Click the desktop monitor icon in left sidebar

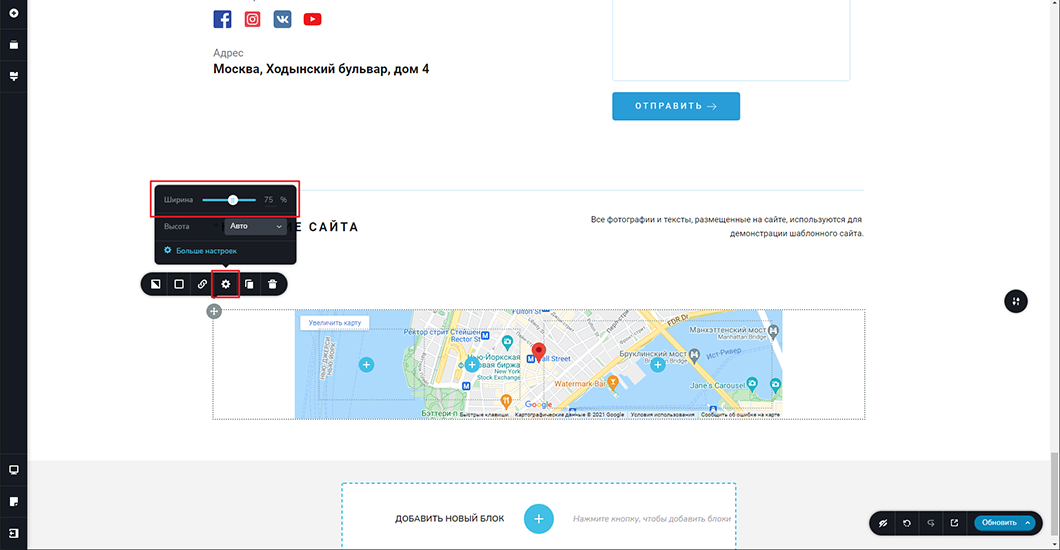(x=14, y=470)
